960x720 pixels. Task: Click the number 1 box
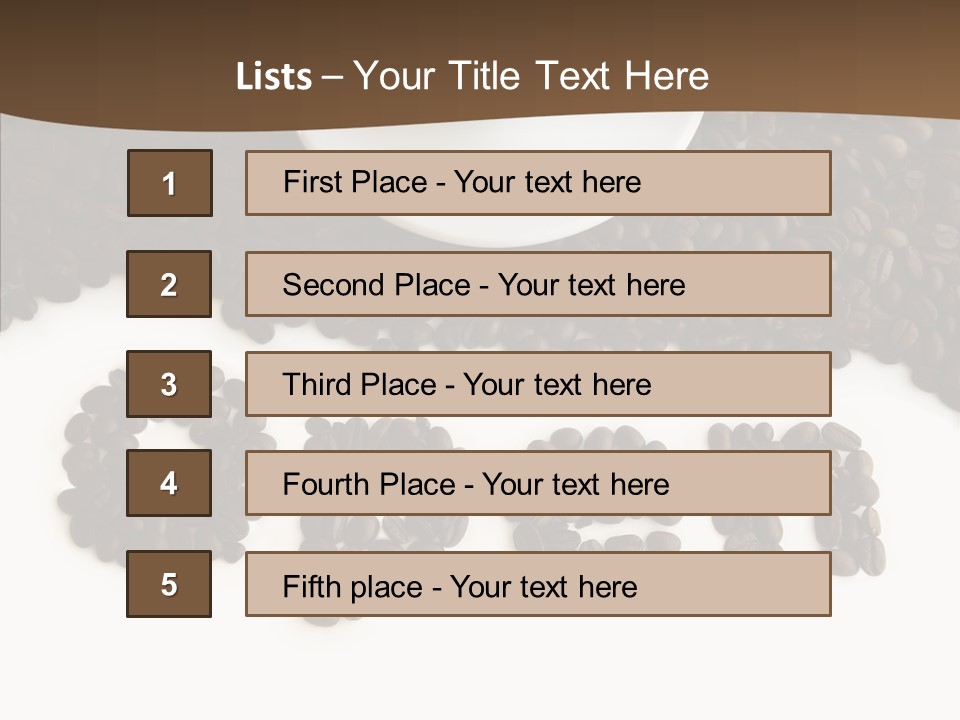point(169,183)
